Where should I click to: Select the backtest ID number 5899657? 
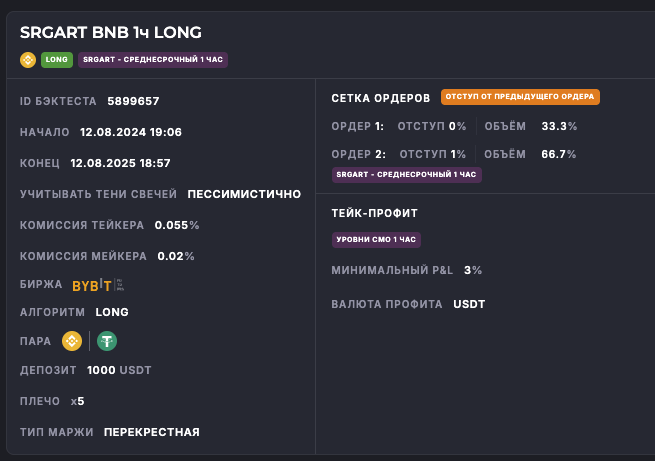(133, 101)
